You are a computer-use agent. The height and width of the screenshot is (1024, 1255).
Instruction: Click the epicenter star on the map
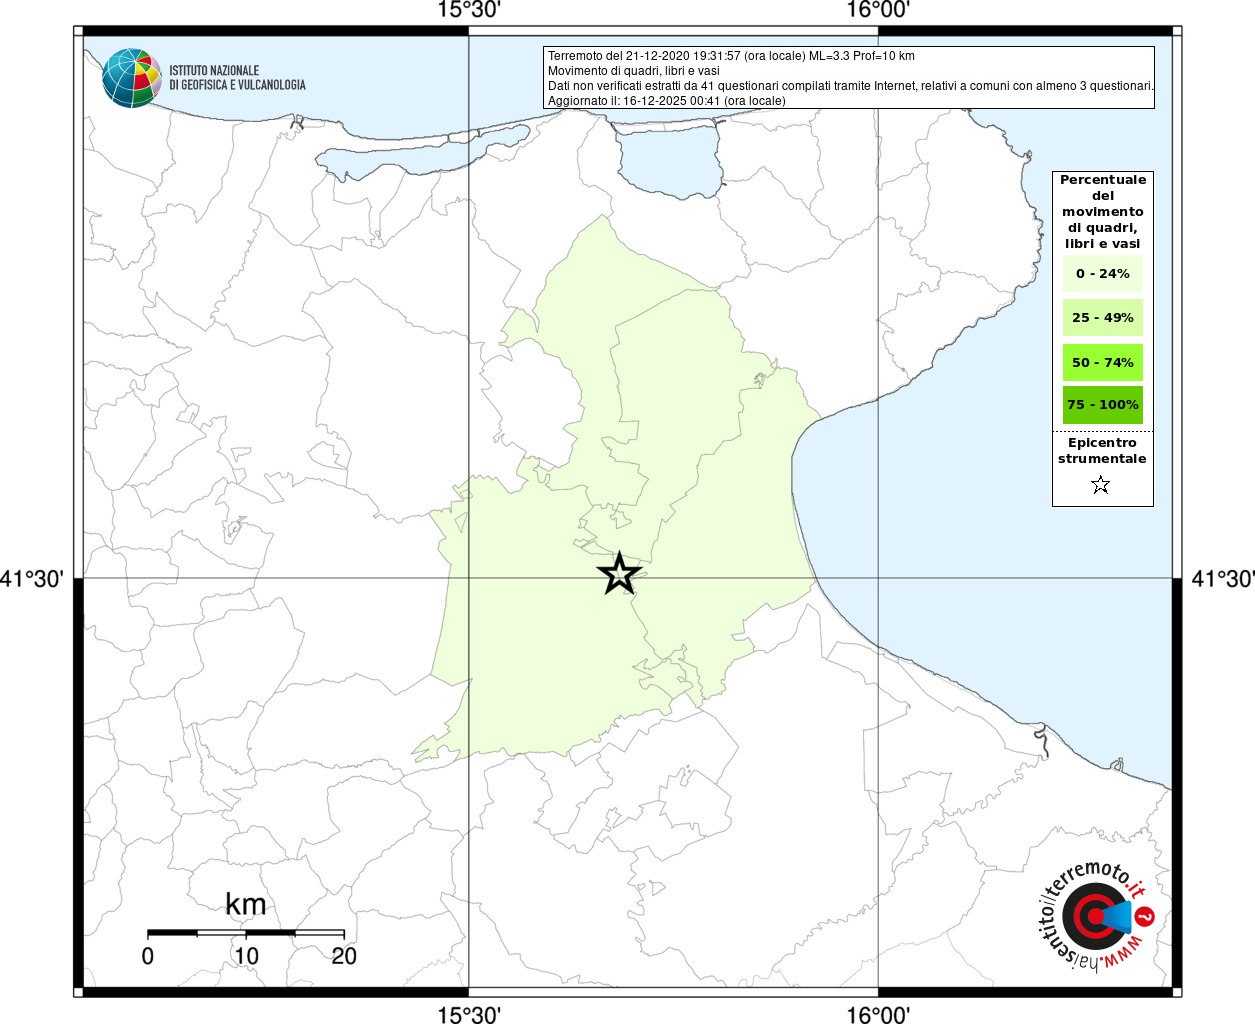coord(619,574)
